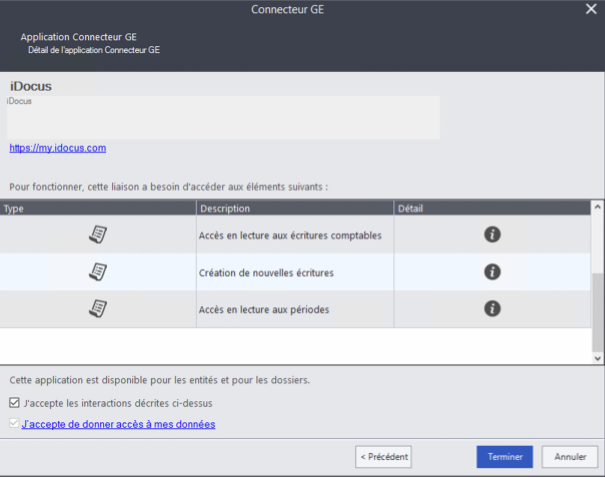Open the J'accepte de donner accès à mes données link
This screenshot has width=605, height=478.
(x=118, y=424)
